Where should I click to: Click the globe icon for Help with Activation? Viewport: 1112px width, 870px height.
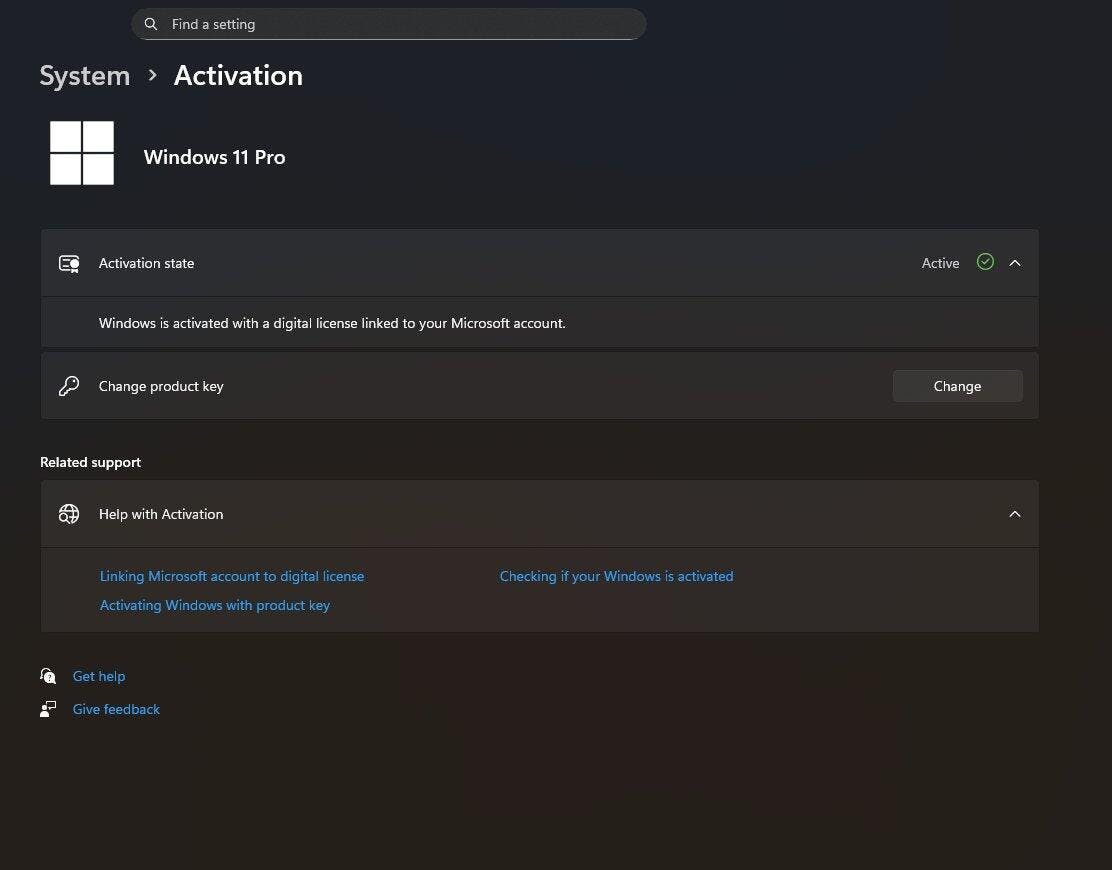[x=69, y=514]
